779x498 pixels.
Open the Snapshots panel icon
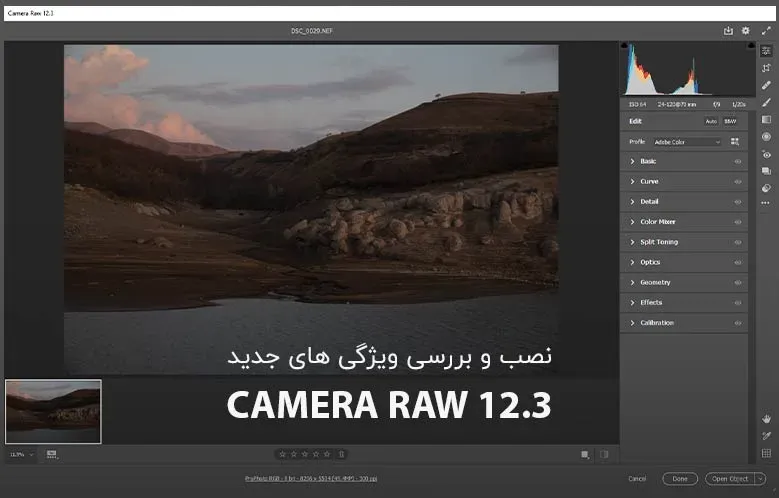click(766, 171)
